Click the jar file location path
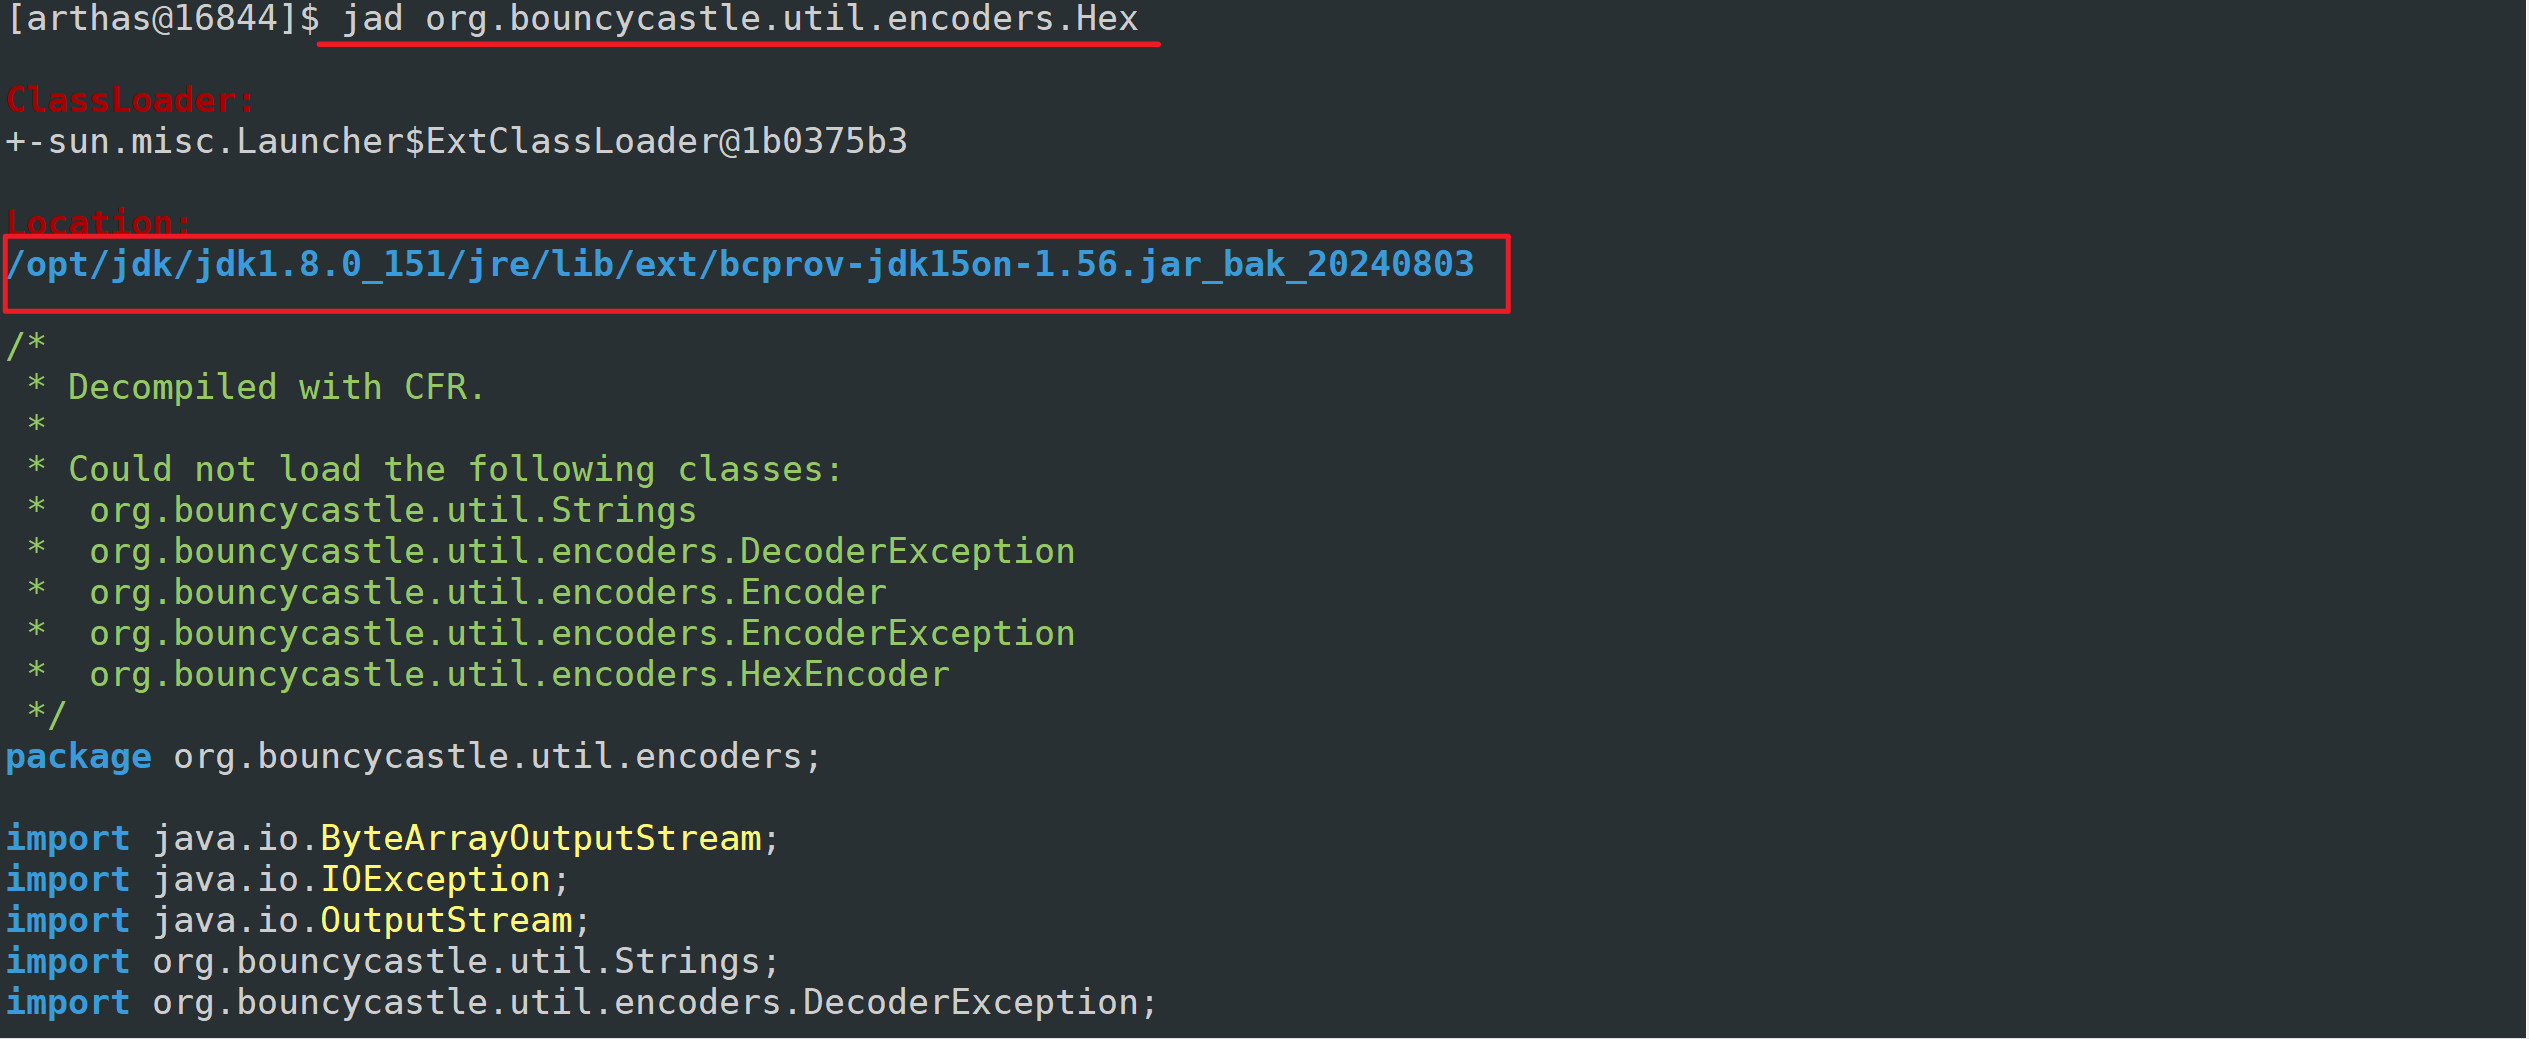Image resolution: width=2529 pixels, height=1039 pixels. (740, 265)
